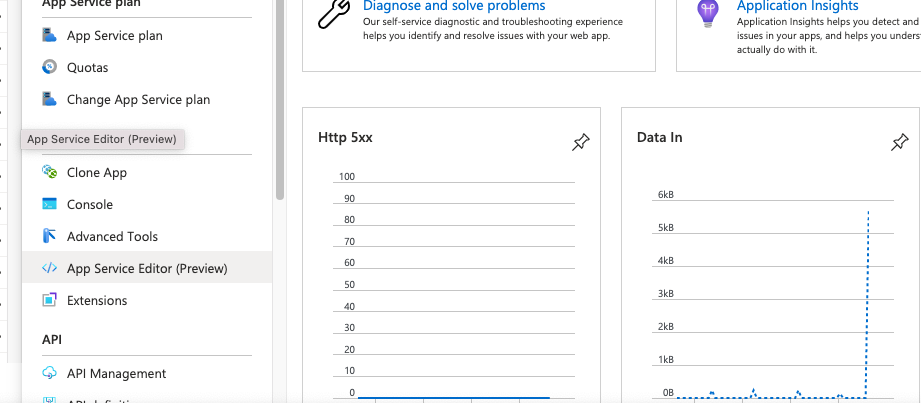
Task: Open Diagnose and solve problems link
Action: 454,6
